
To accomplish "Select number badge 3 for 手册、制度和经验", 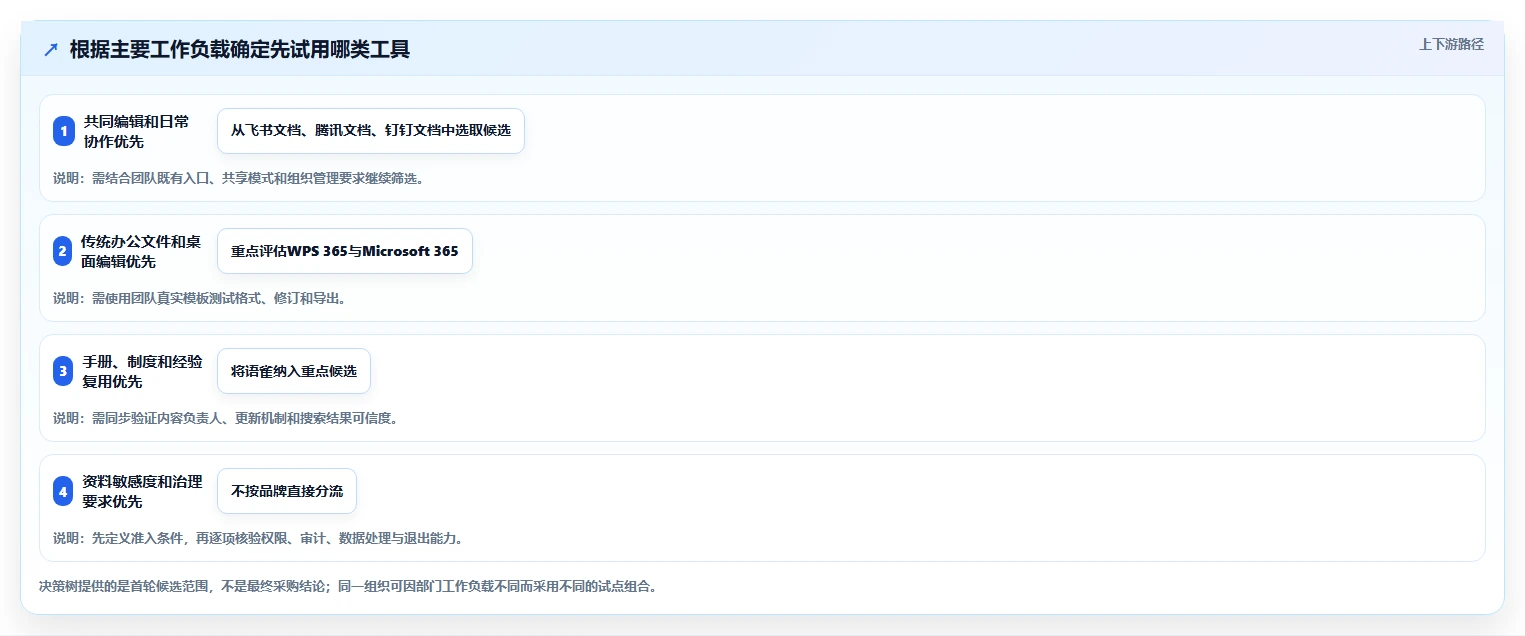I will tap(63, 371).
